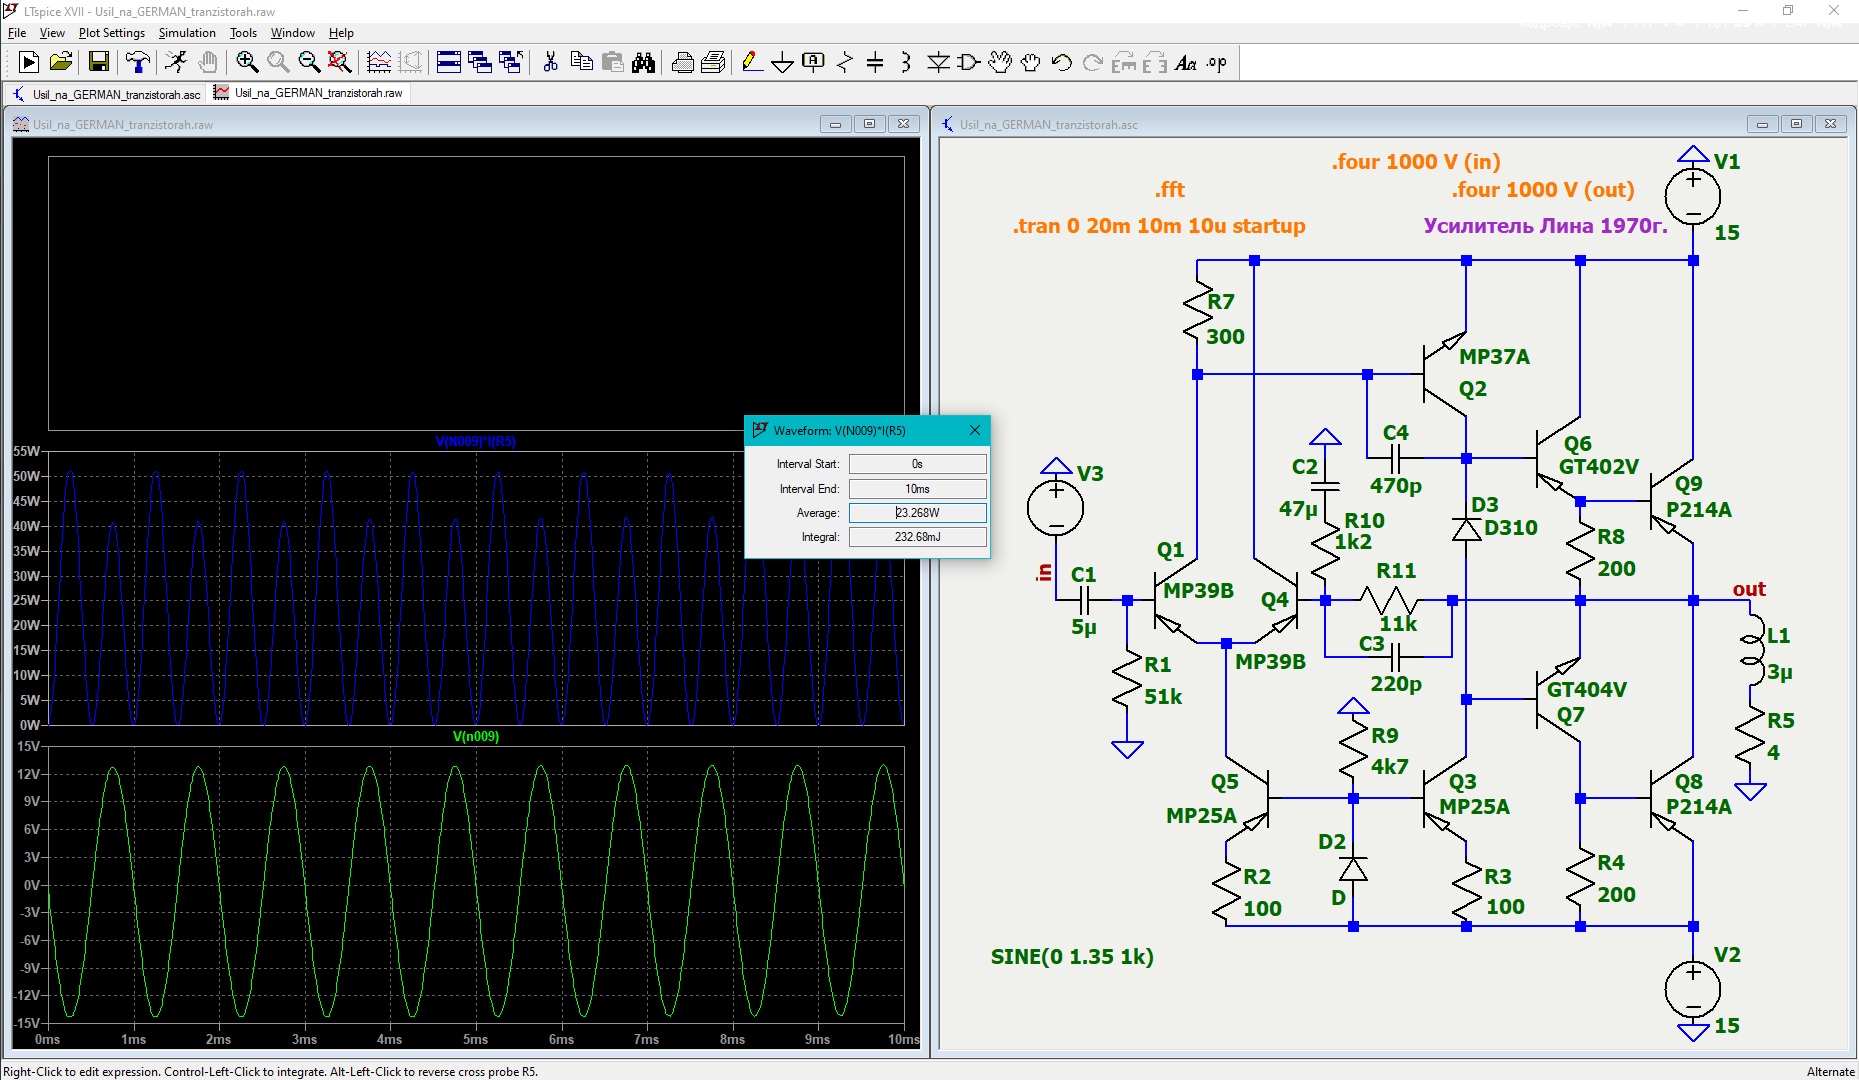This screenshot has height=1080, width=1859.
Task: Select the Place Diode tool
Action: pos(938,63)
